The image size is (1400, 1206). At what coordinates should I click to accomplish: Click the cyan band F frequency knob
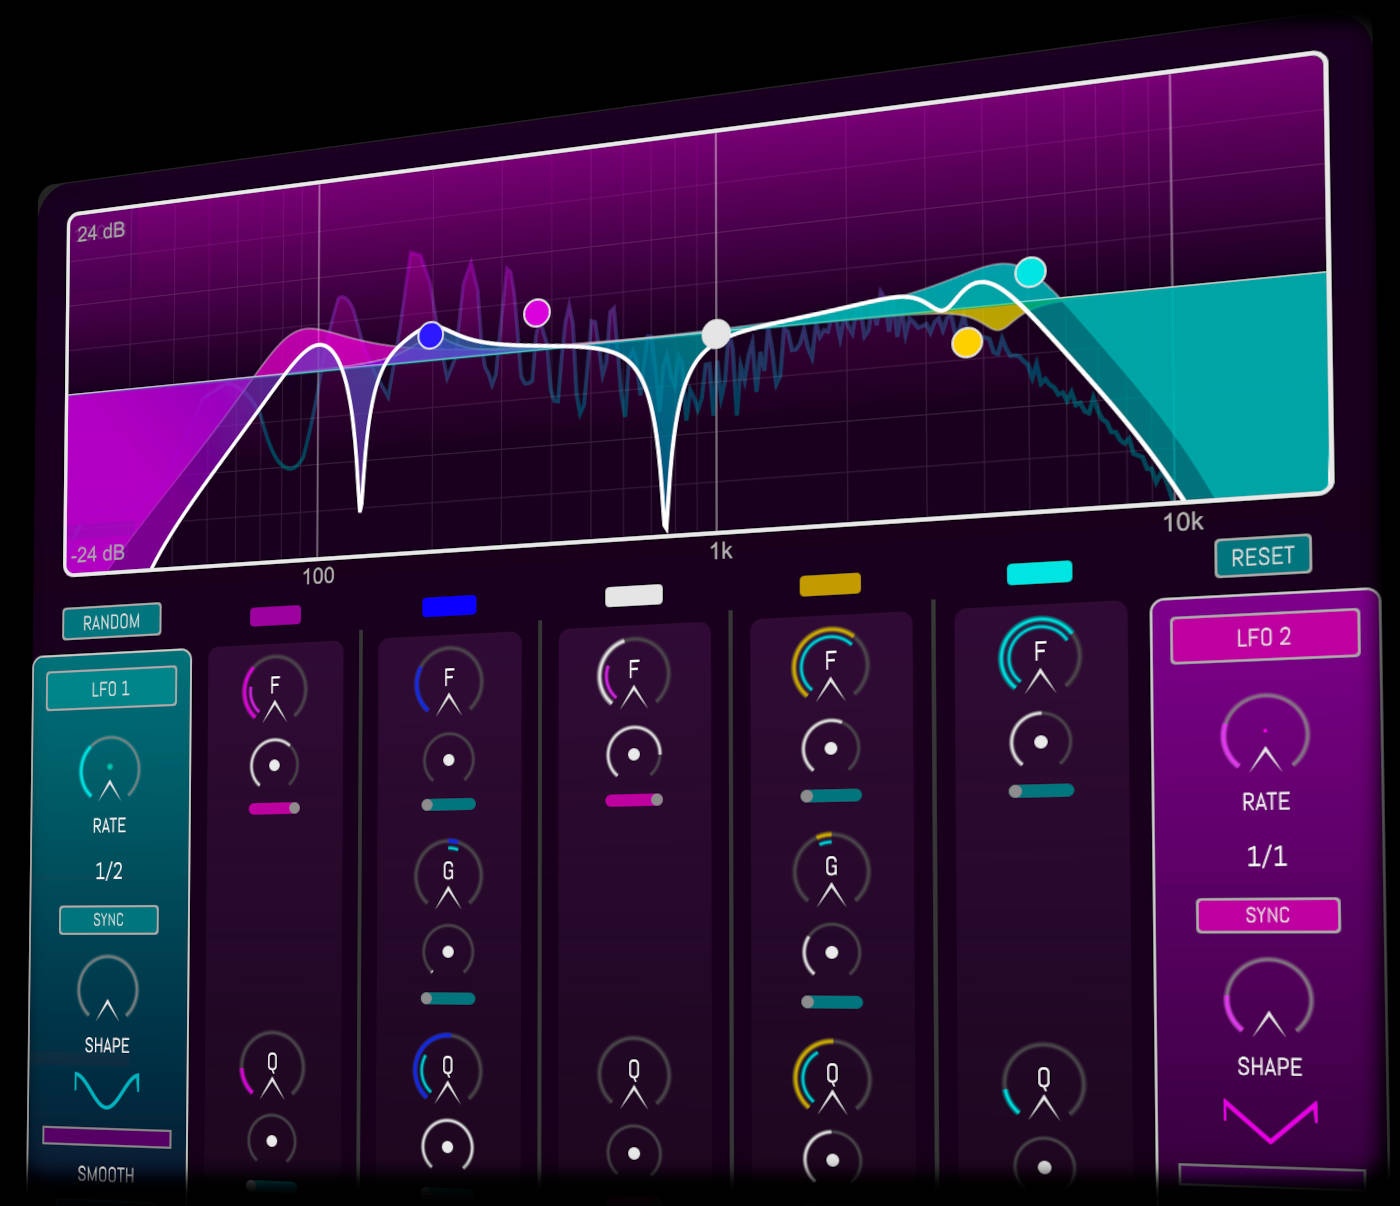pos(1040,655)
